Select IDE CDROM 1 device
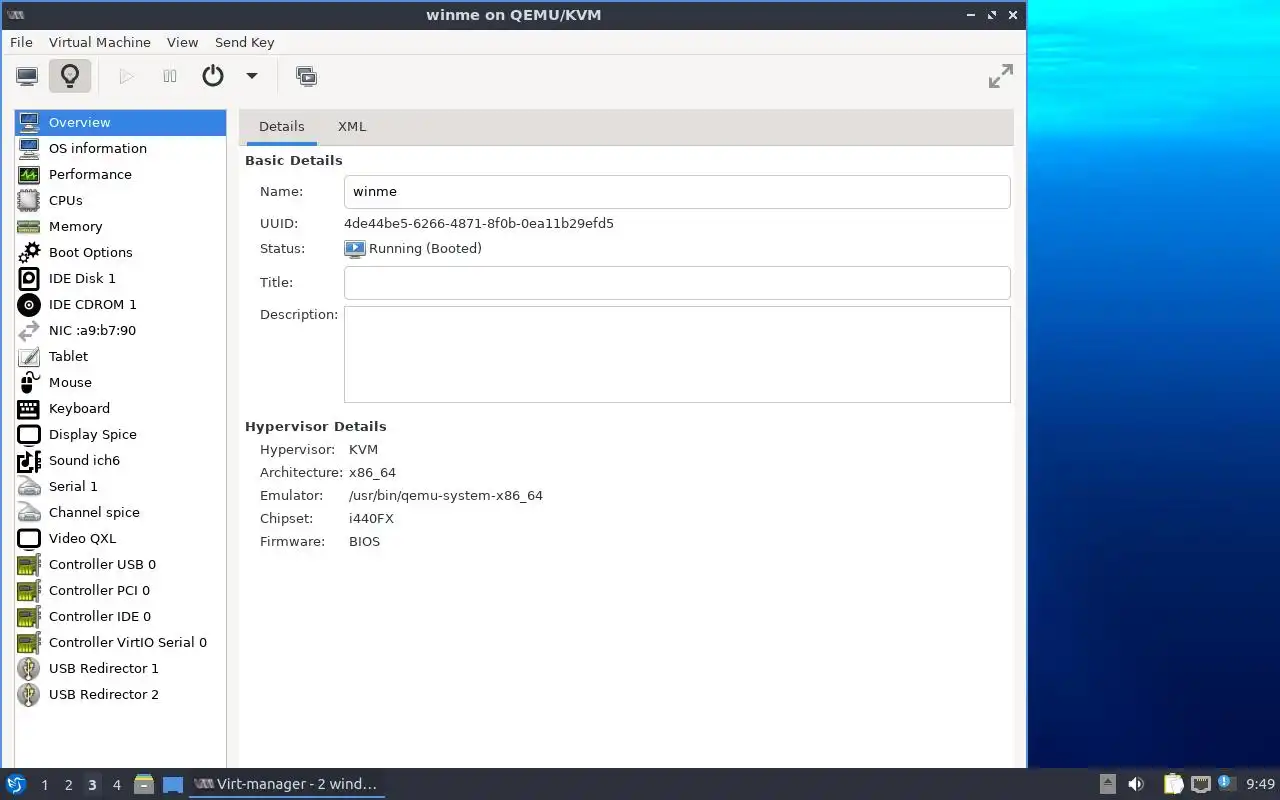 click(120, 304)
